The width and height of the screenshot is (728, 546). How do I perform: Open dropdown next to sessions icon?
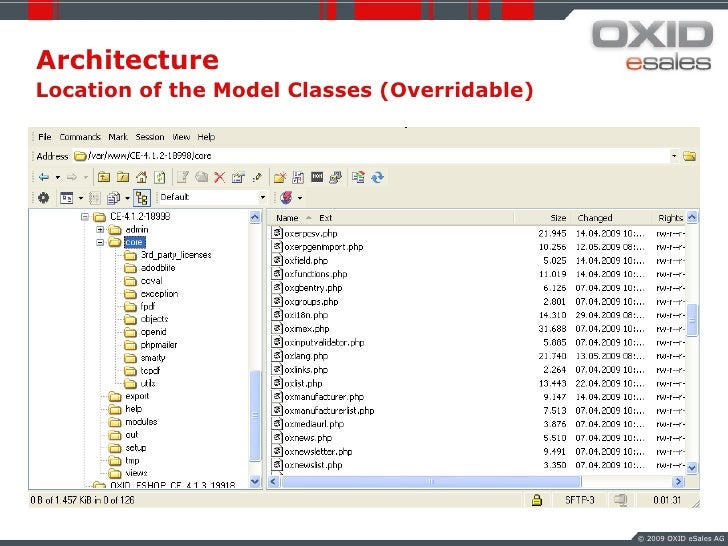tap(300, 198)
